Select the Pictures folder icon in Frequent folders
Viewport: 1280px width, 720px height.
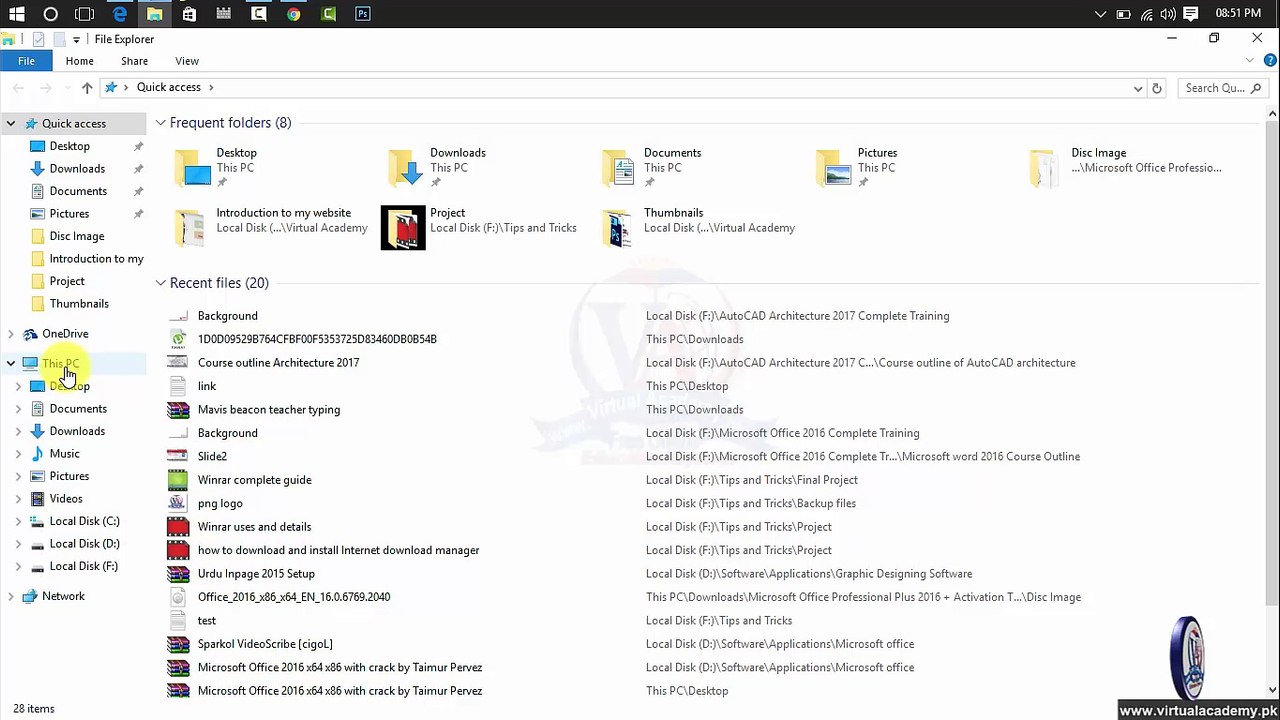pos(834,167)
